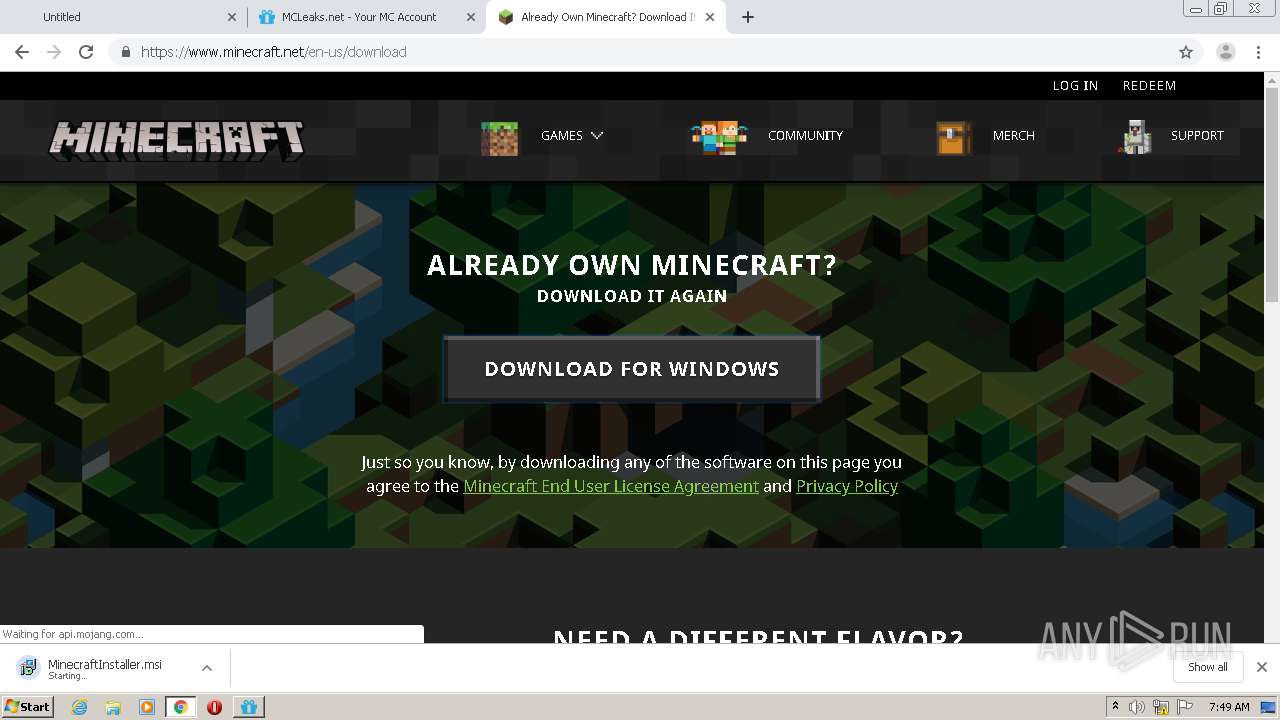Open the Windows Start menu
The height and width of the screenshot is (720, 1280).
click(27, 707)
